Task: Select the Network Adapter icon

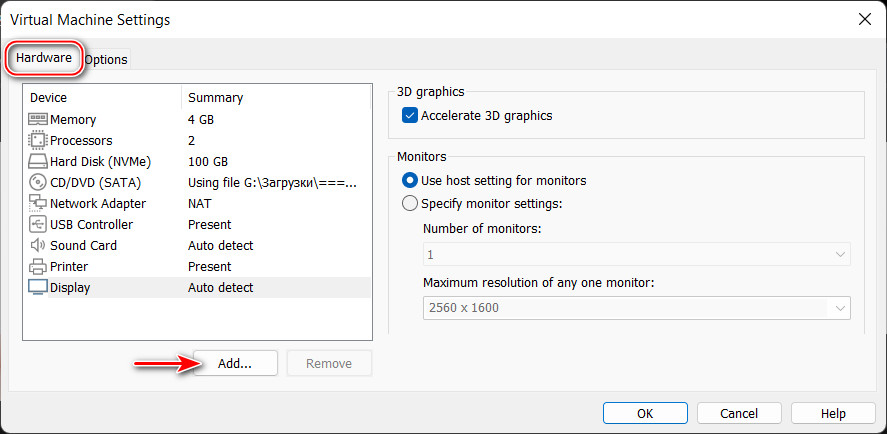Action: pyautogui.click(x=38, y=203)
